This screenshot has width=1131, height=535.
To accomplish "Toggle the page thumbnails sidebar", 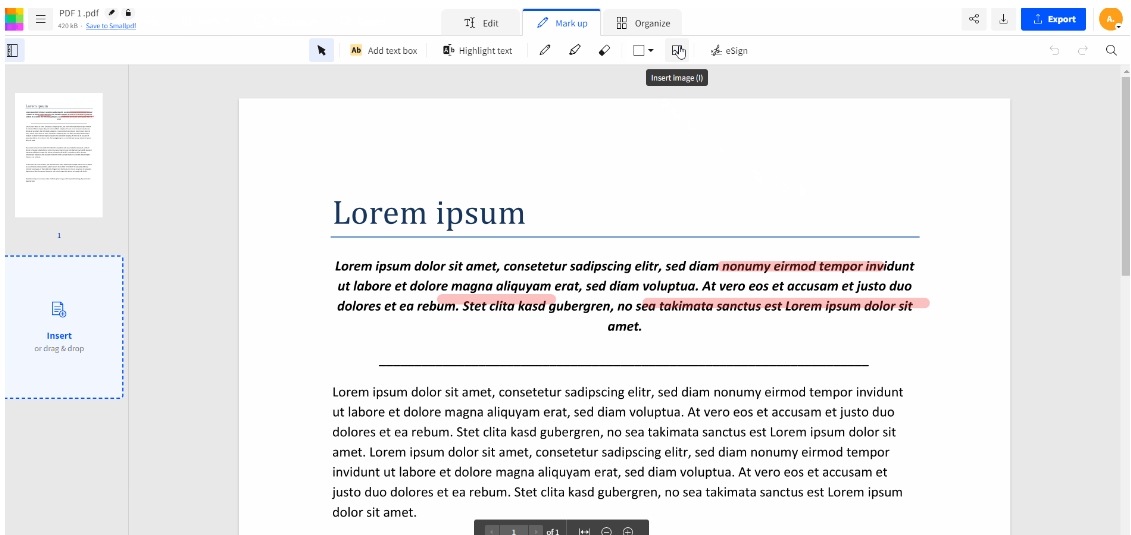I will [x=13, y=50].
